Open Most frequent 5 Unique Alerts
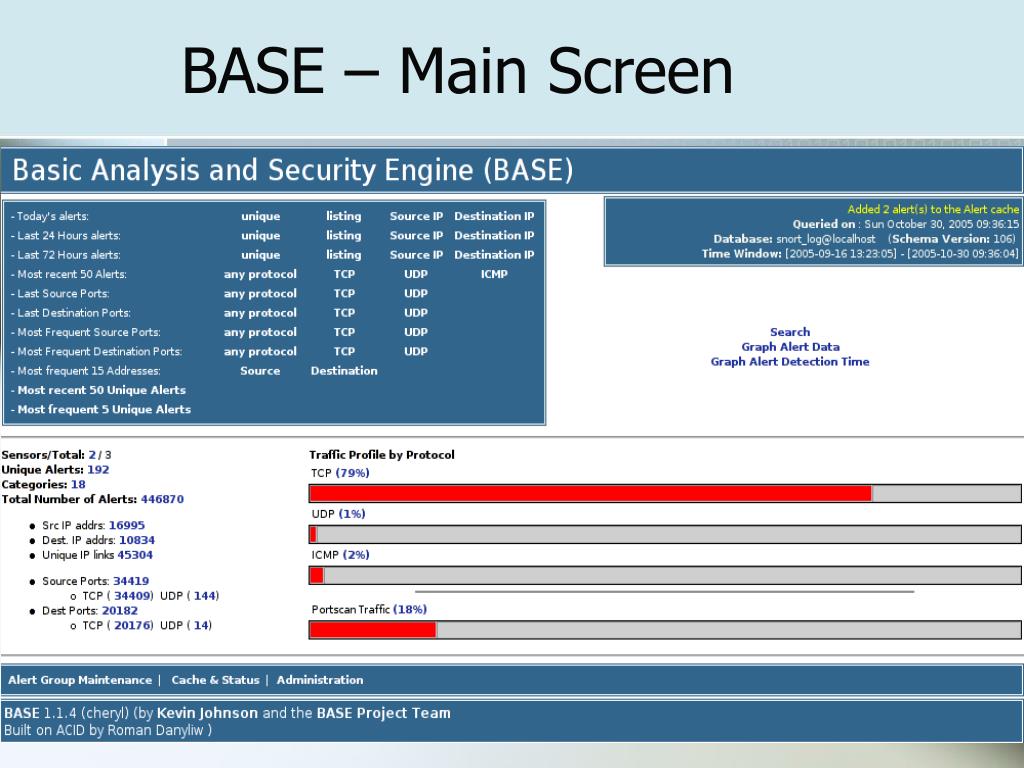 (104, 409)
